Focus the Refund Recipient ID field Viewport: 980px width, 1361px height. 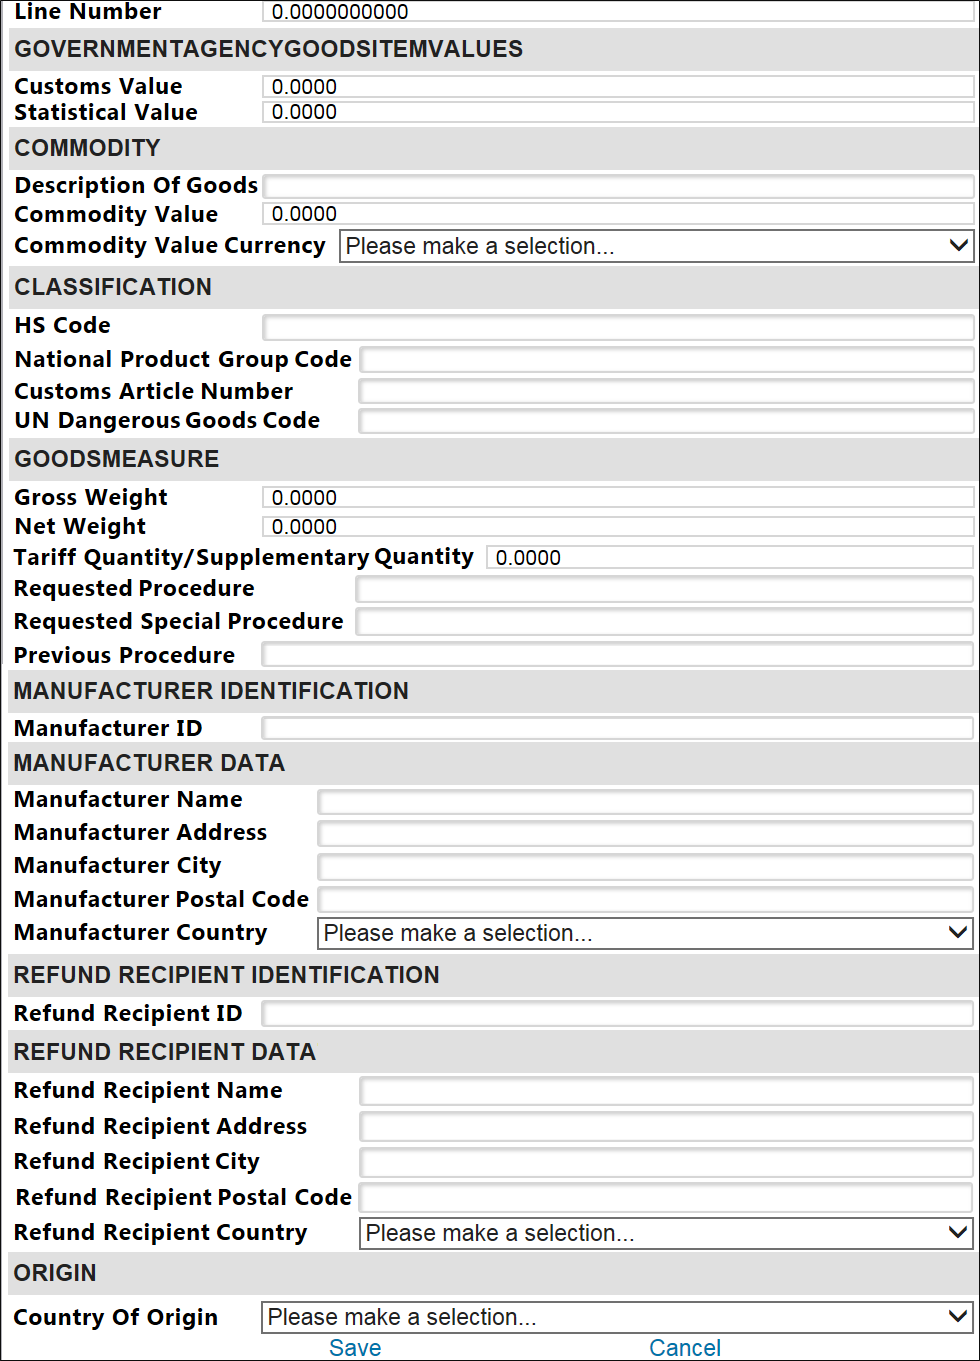click(617, 1014)
